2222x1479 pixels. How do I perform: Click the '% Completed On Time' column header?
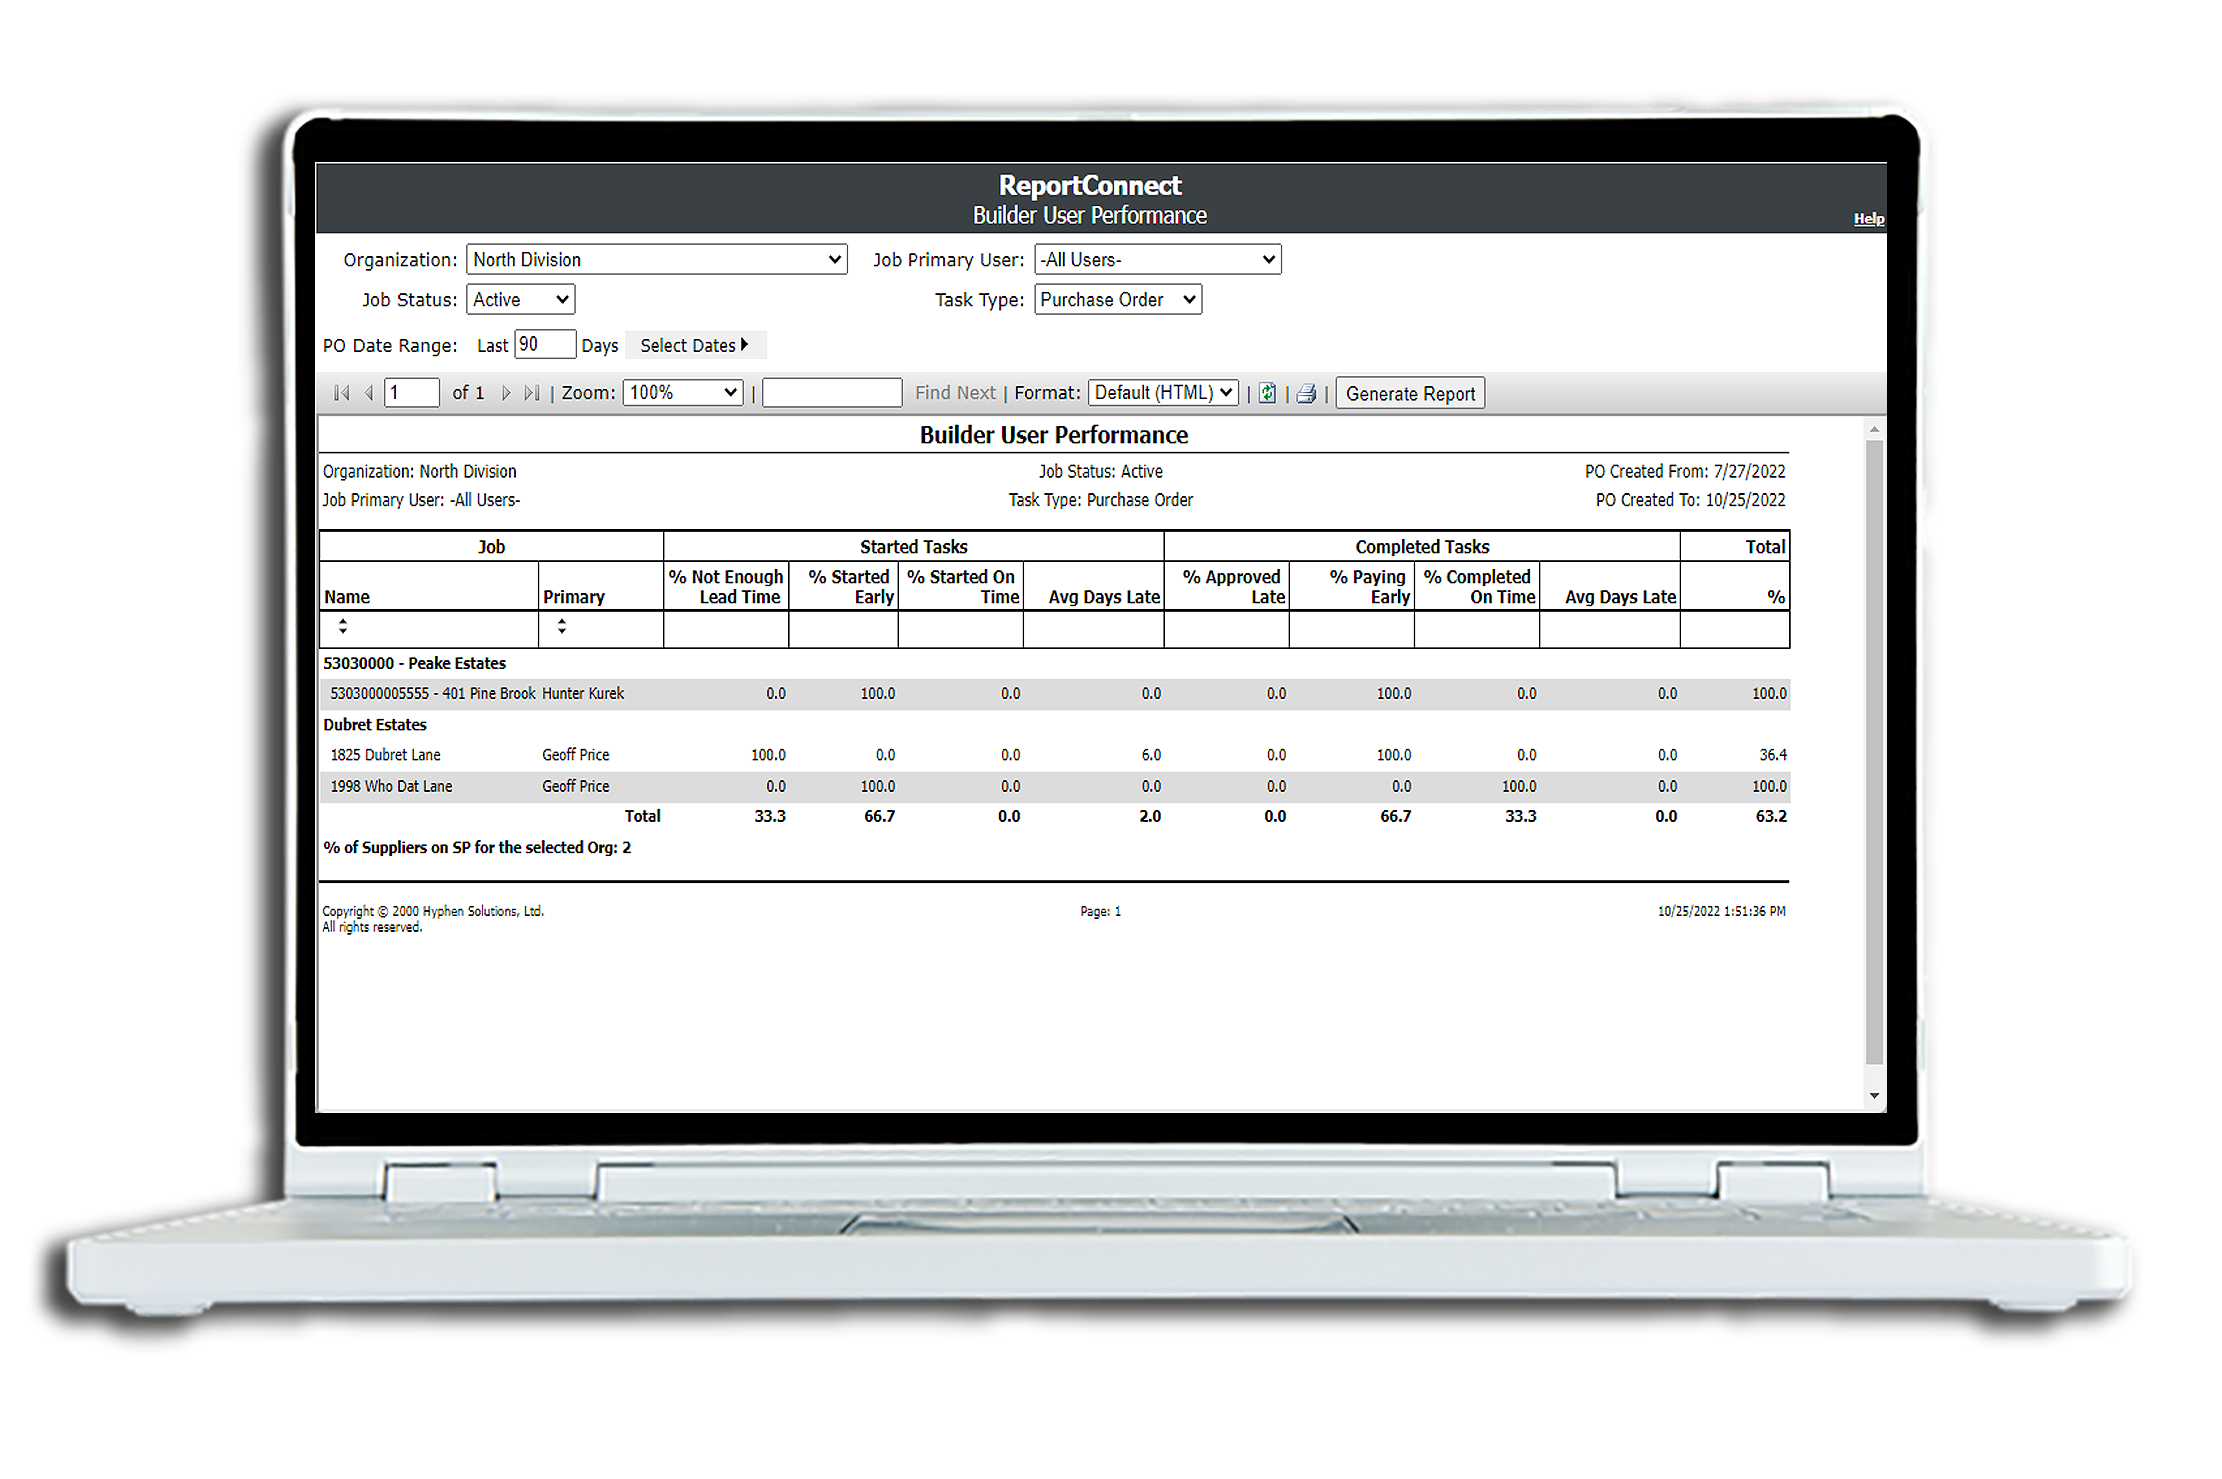[1479, 587]
